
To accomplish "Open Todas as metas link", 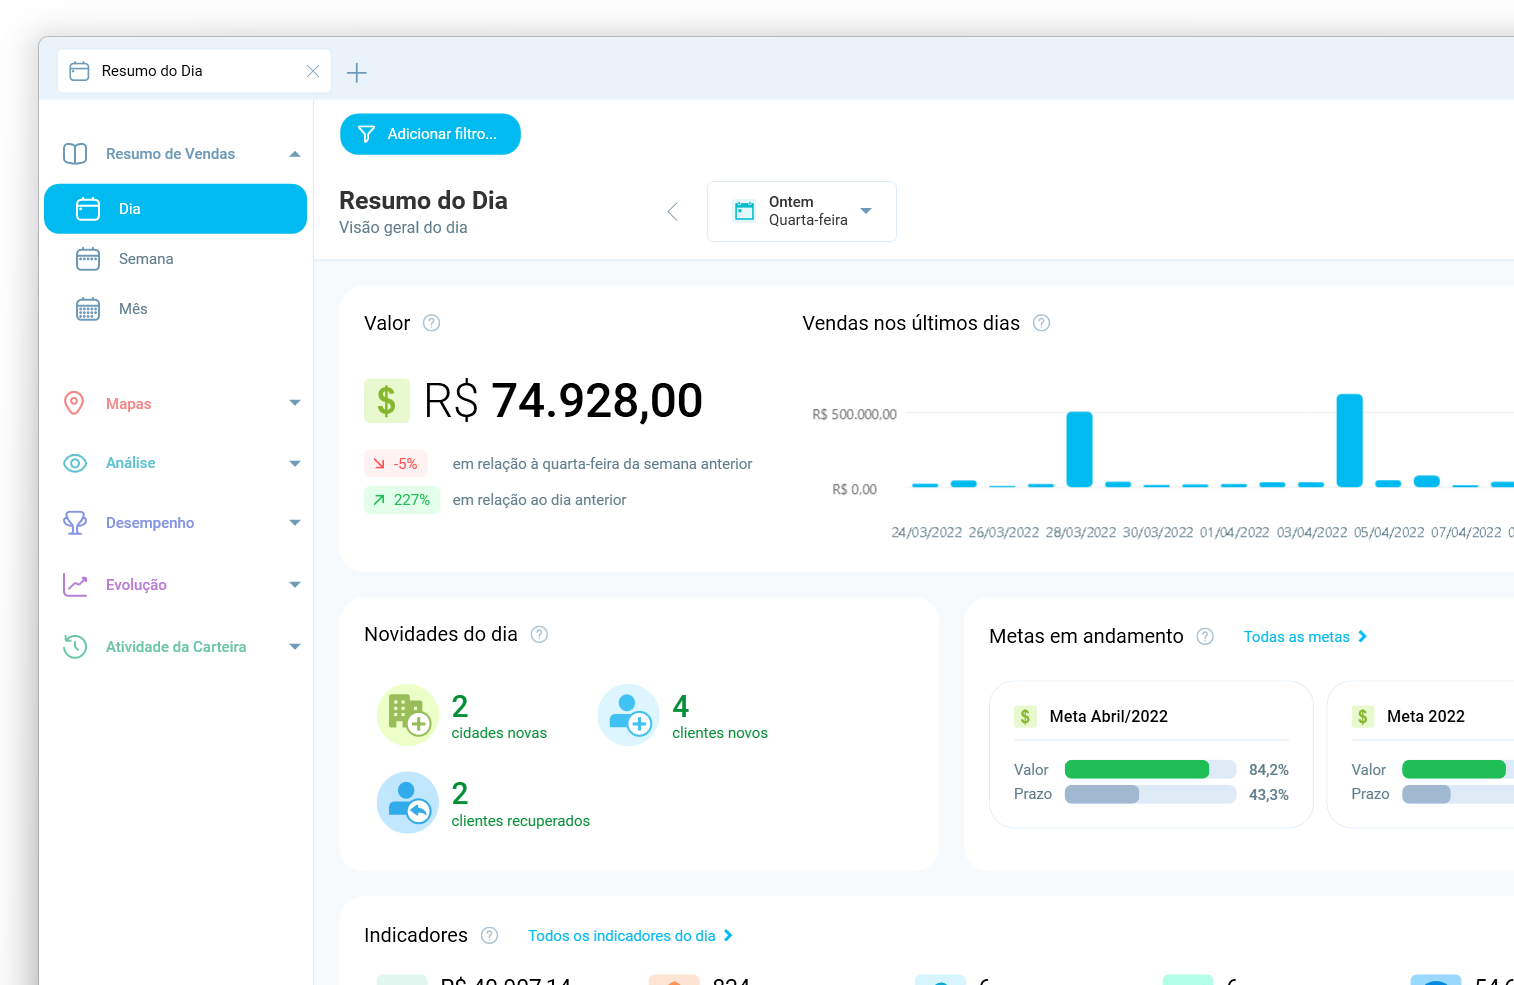I will tap(1305, 637).
